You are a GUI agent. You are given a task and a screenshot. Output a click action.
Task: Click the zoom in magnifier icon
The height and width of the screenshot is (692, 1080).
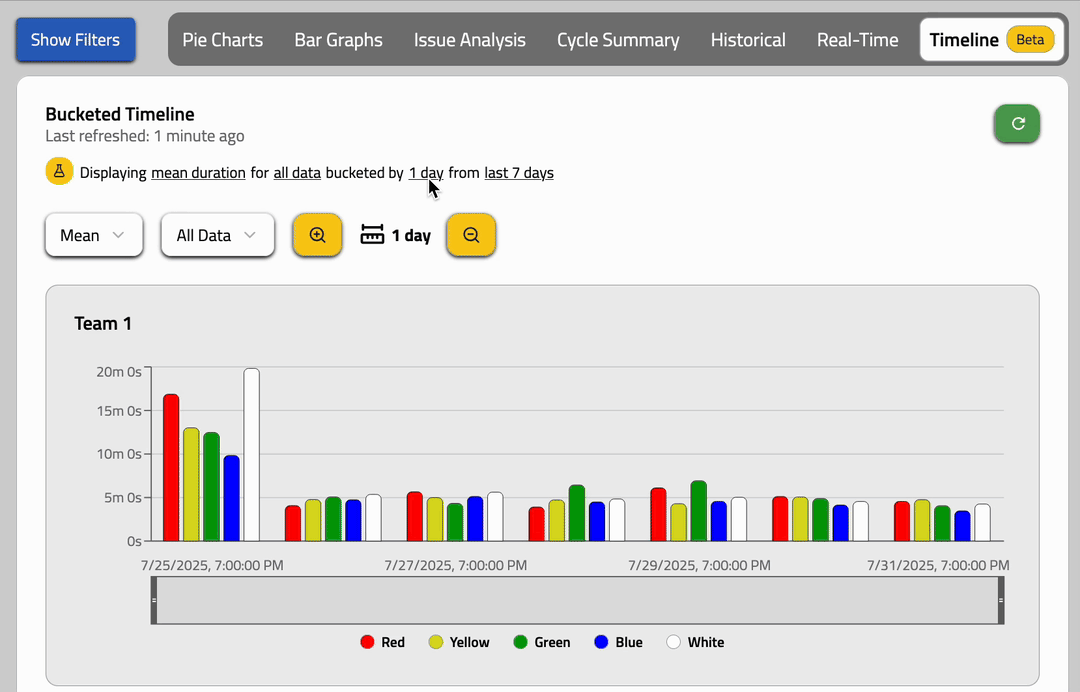point(317,235)
